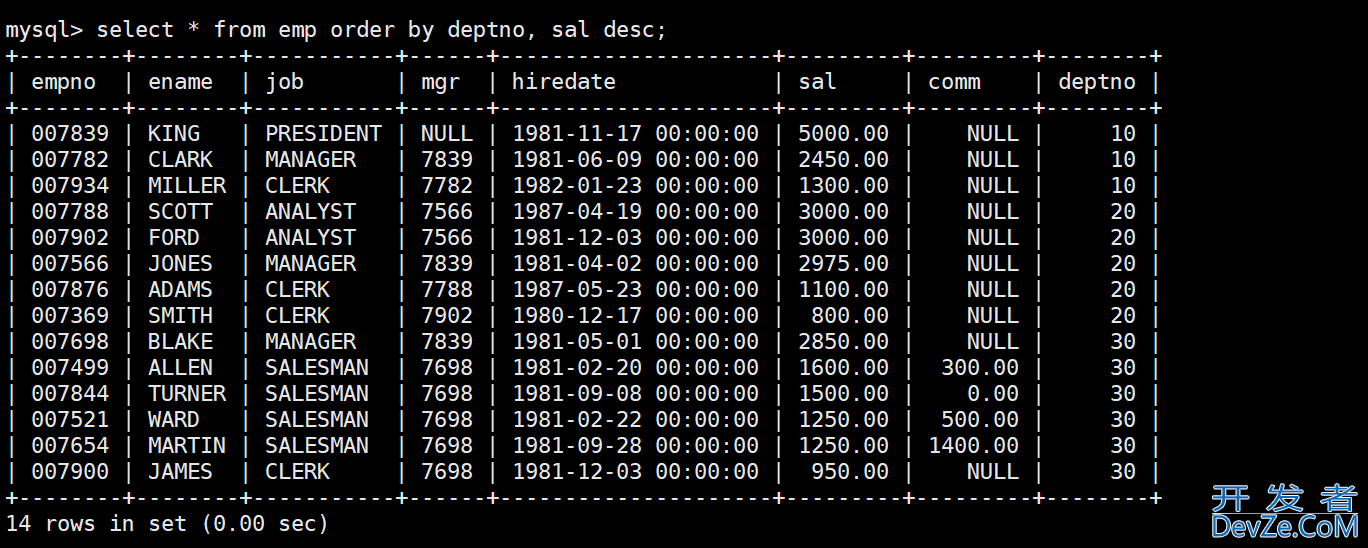Click salary value 2850.00
1368x548 pixels.
(843, 341)
